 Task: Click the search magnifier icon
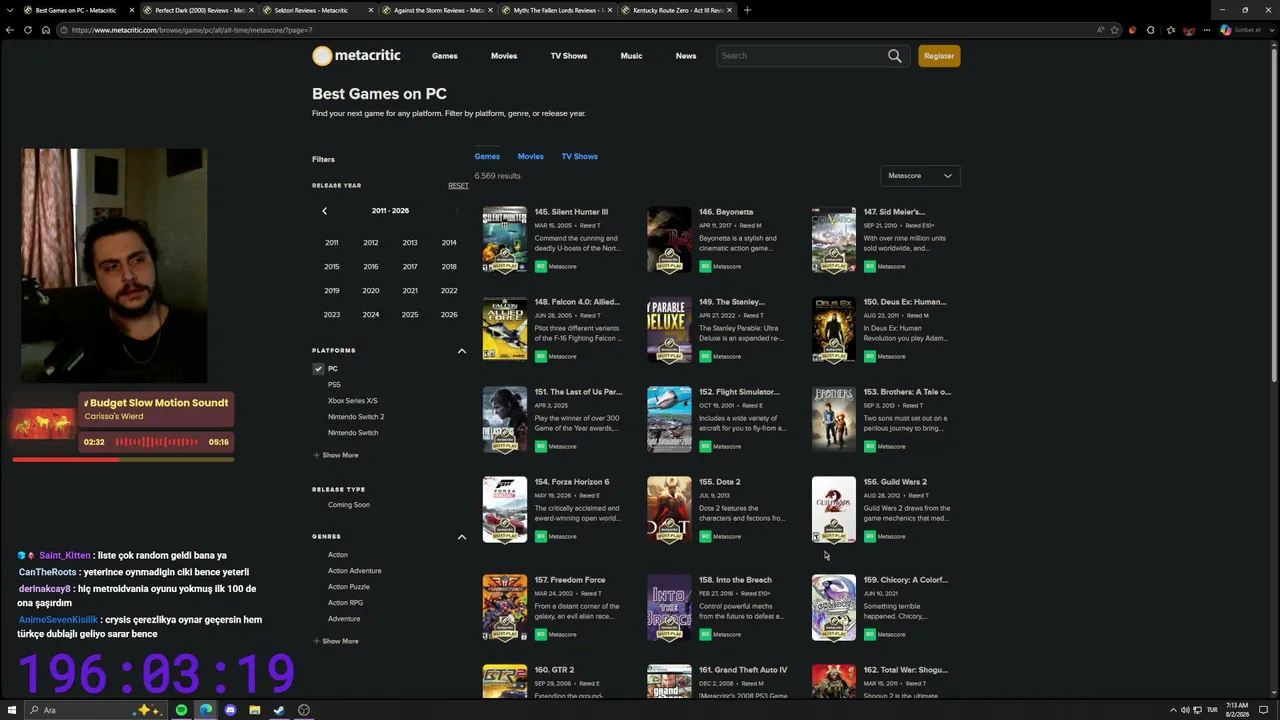point(894,56)
